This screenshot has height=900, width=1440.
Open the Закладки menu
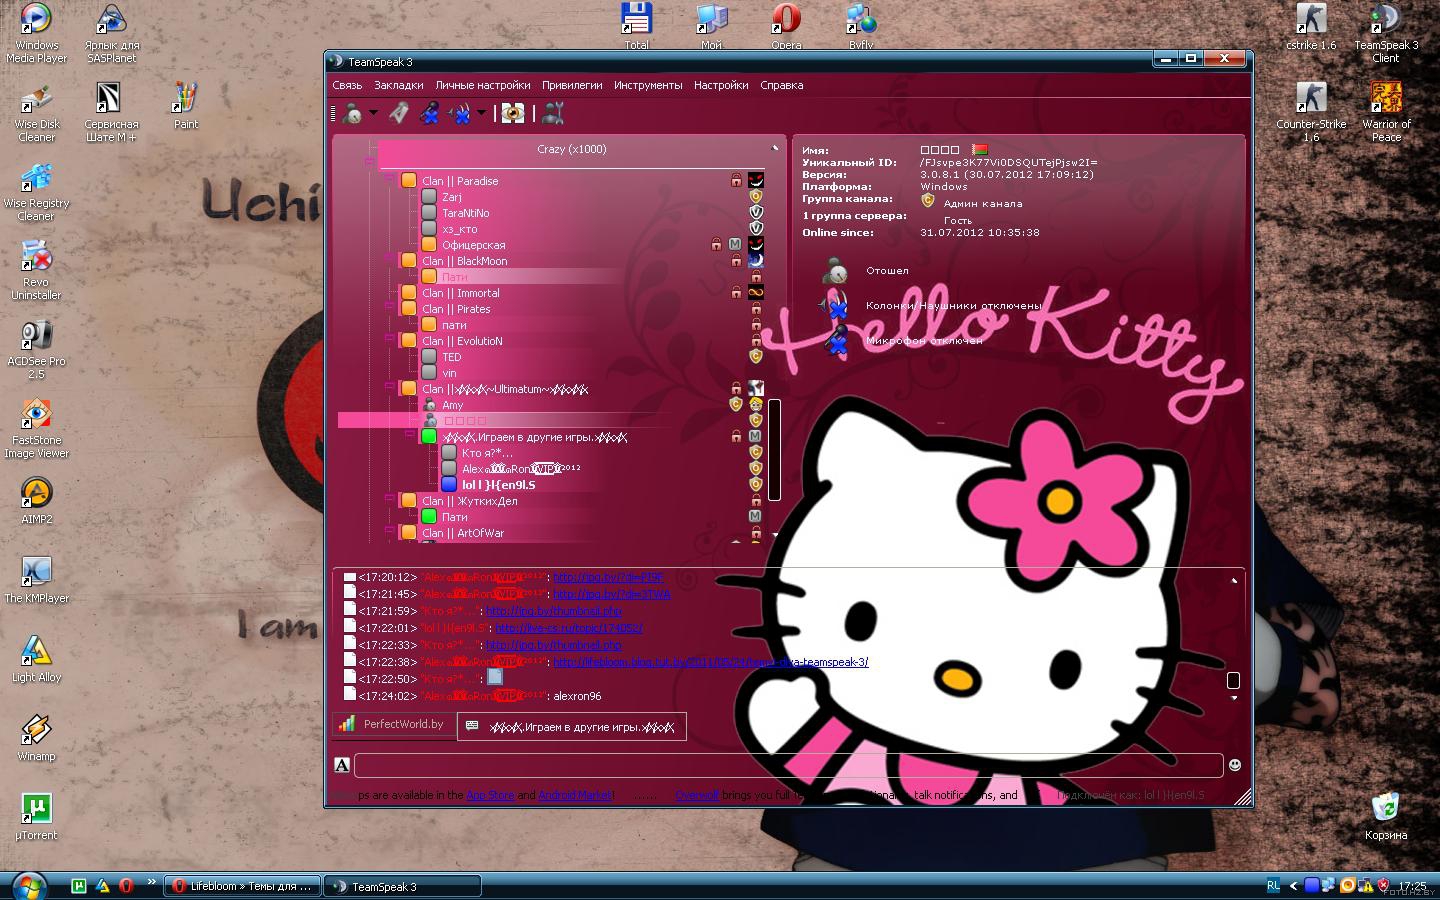pos(399,86)
